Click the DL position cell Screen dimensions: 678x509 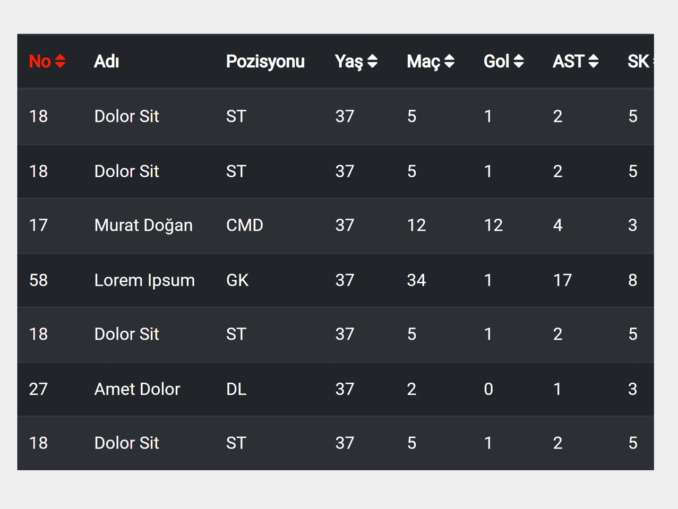tap(236, 389)
